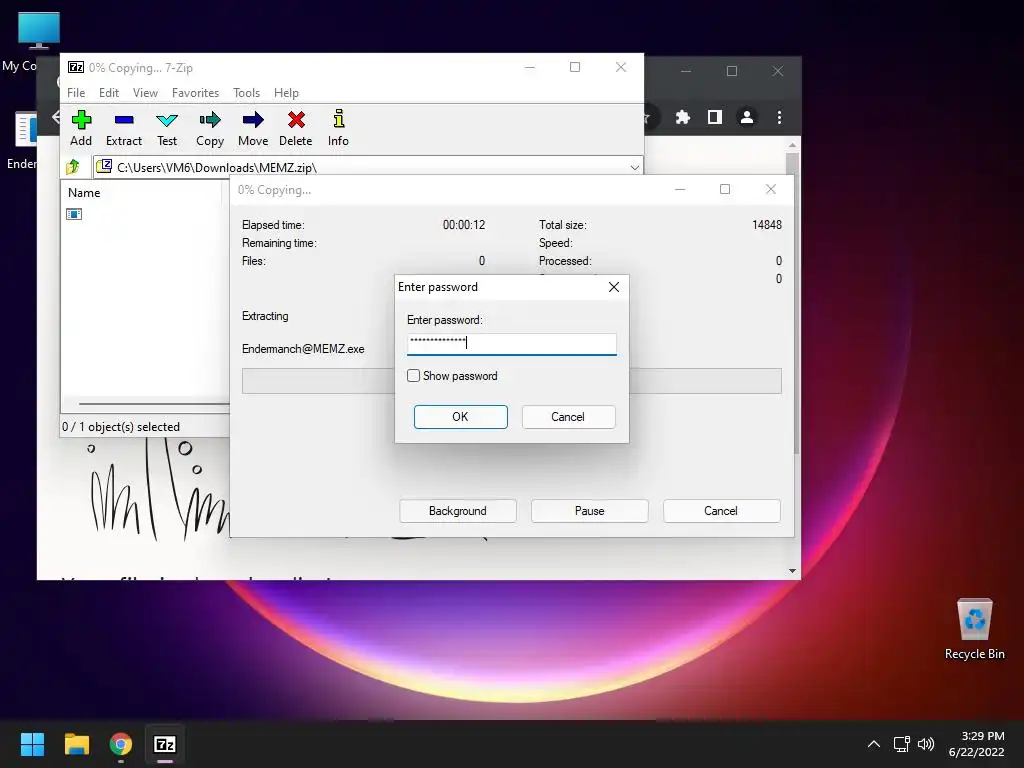Expand the 7-Zip address path dropdown
The width and height of the screenshot is (1024, 768).
click(x=634, y=168)
